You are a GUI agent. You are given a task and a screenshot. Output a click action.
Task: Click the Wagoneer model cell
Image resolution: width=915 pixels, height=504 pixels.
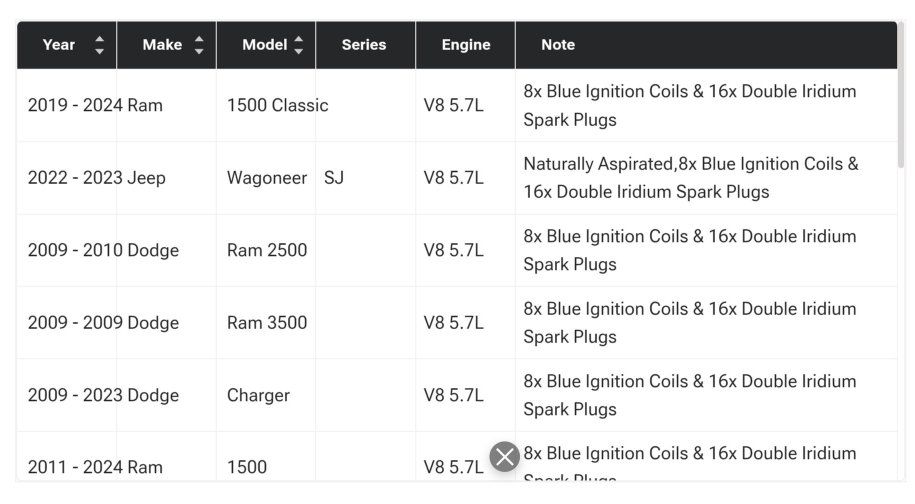[x=267, y=178]
